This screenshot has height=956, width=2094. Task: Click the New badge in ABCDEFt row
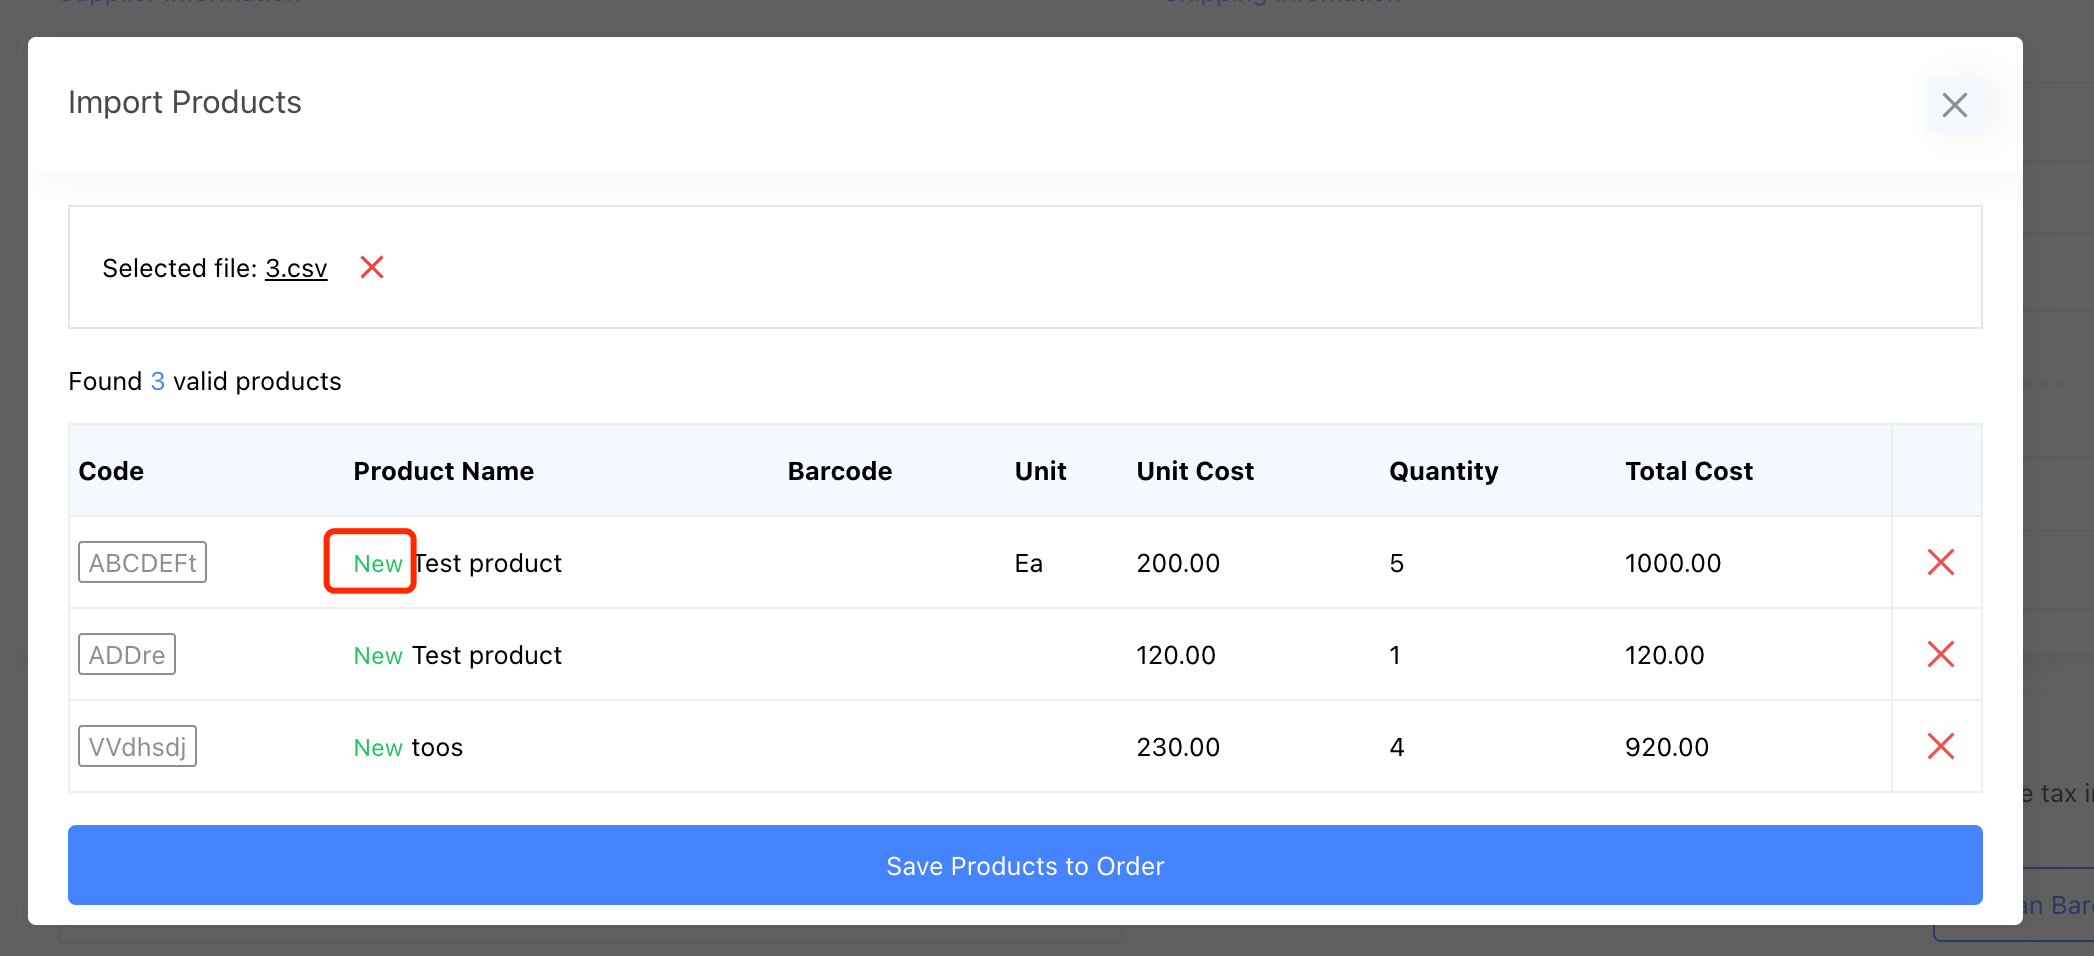378,564
